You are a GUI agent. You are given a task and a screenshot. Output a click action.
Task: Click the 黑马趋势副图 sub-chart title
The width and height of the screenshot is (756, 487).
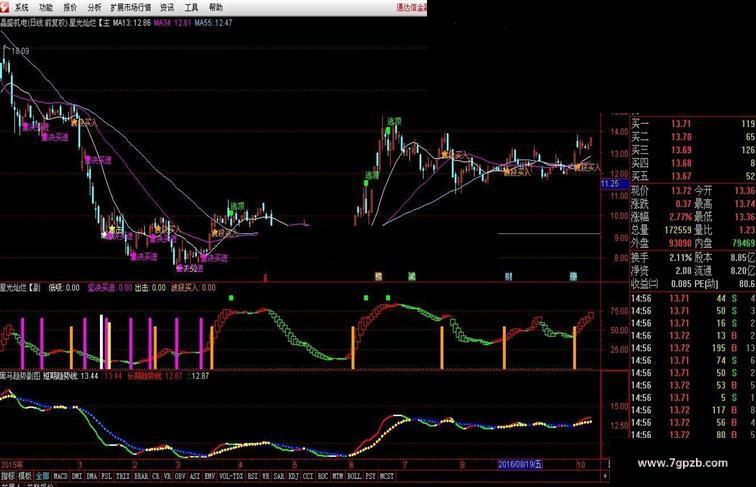pyautogui.click(x=20, y=376)
